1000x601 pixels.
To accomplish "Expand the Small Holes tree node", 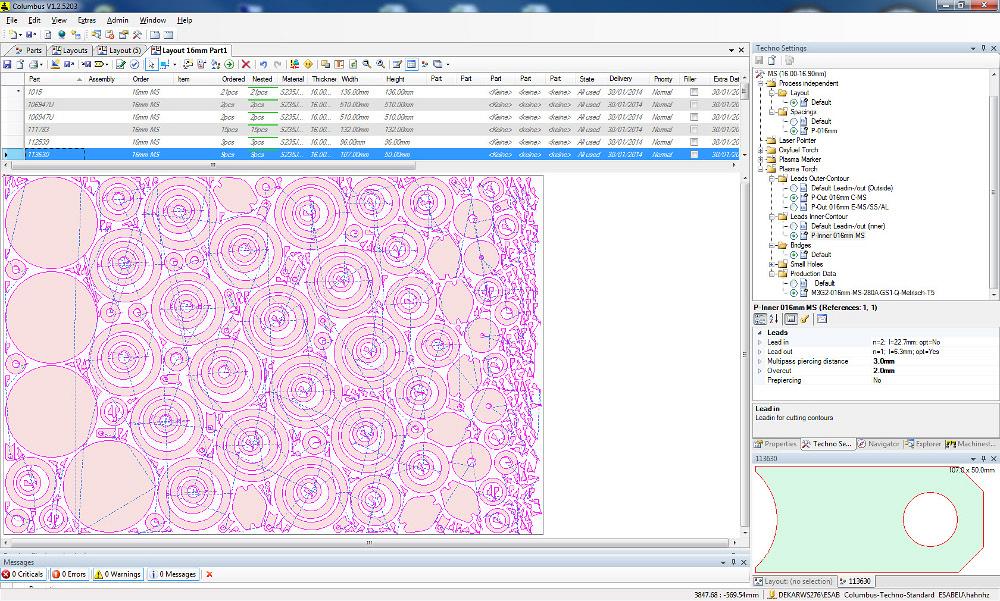I will [772, 264].
